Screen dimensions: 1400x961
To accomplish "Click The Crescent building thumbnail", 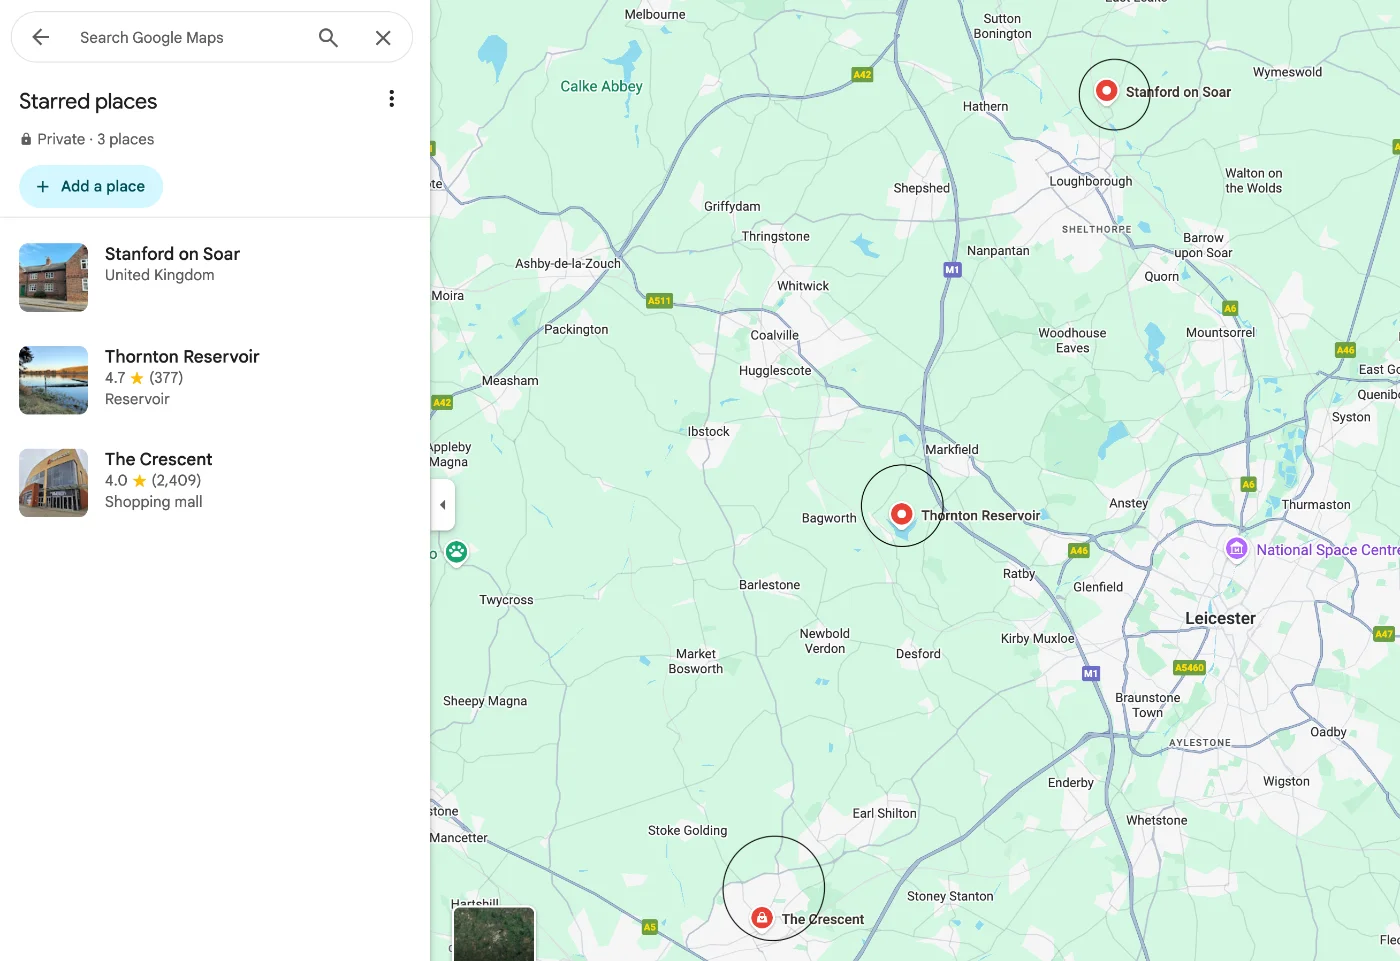I will pos(54,483).
